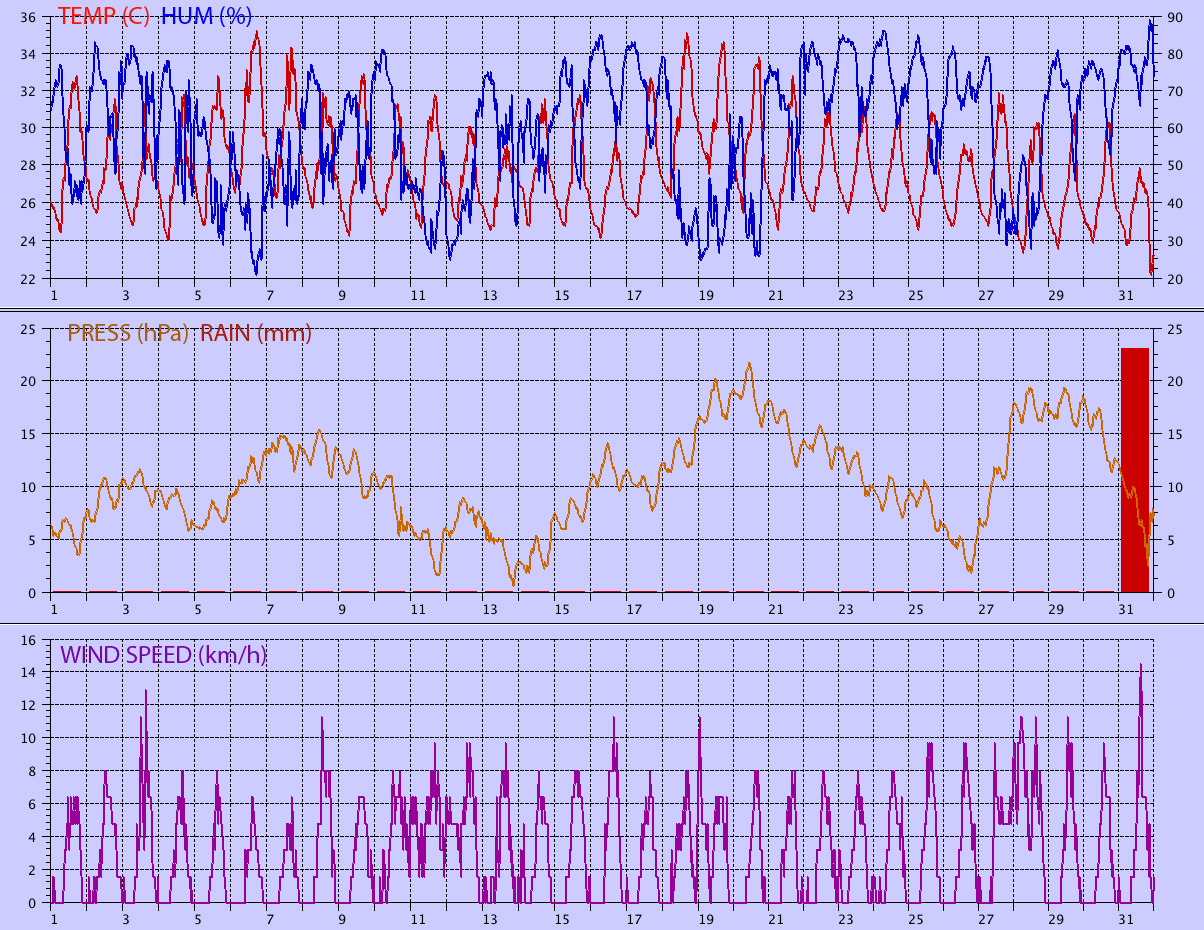Click the RAIN (mm) legend label

[x=256, y=333]
